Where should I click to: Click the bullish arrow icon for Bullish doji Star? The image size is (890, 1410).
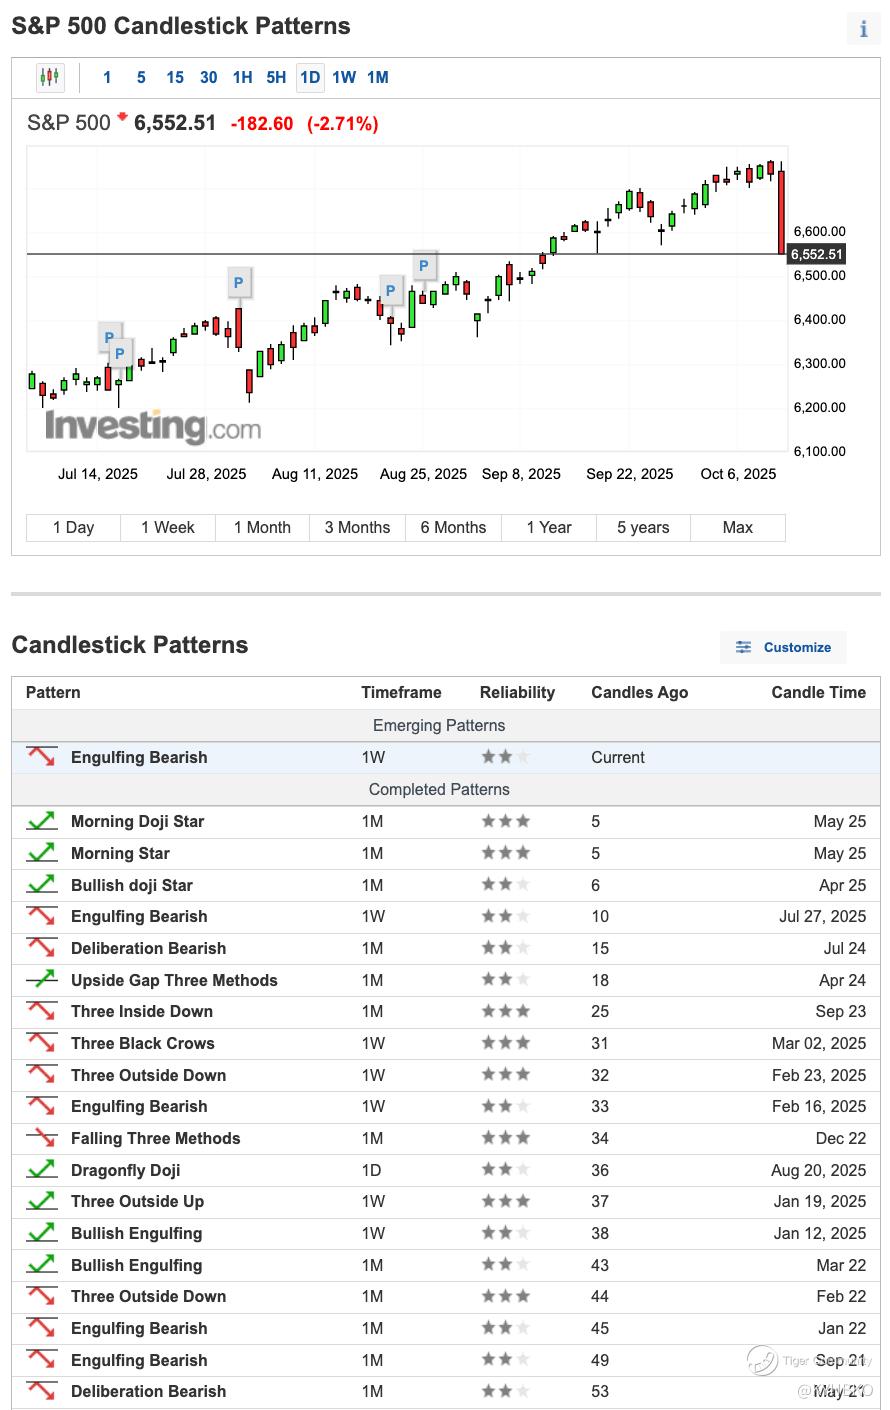(41, 885)
